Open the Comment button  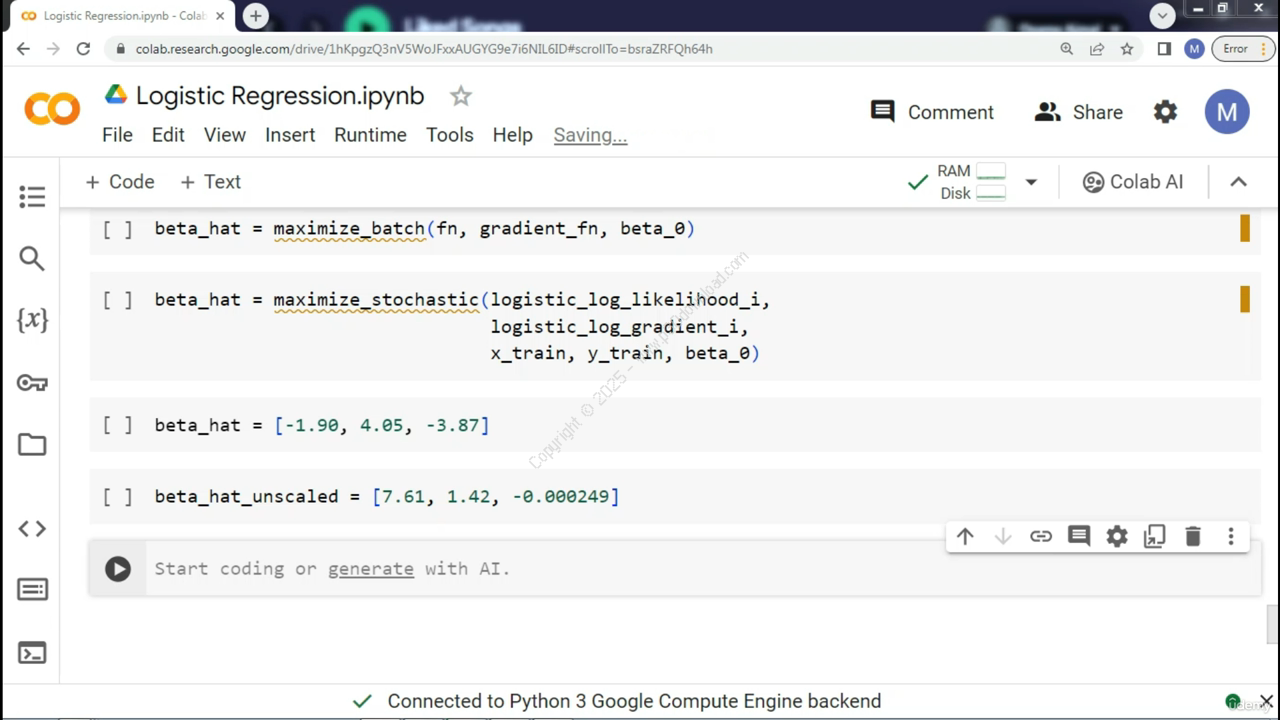point(932,112)
